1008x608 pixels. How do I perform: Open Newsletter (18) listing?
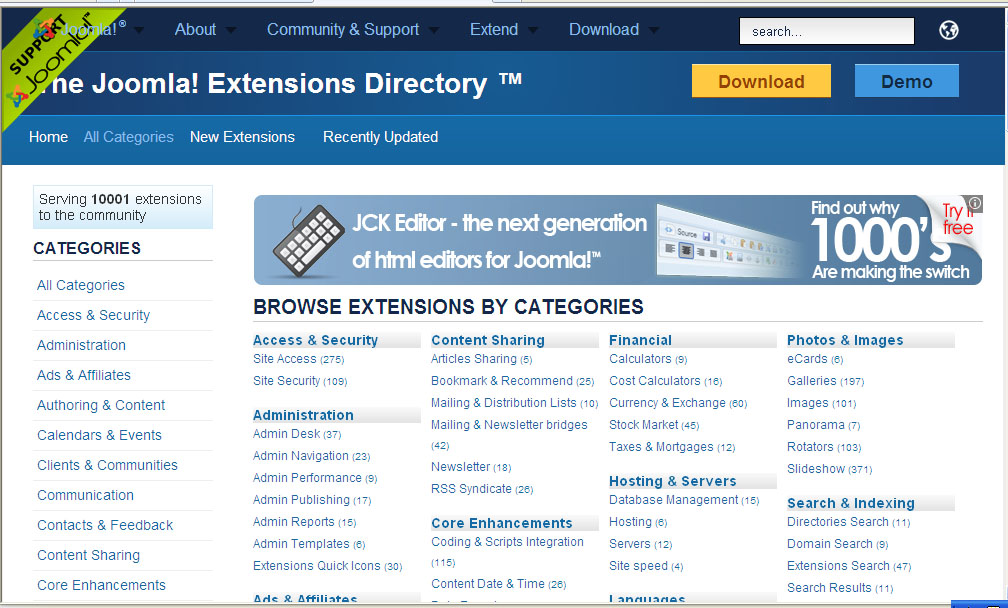pos(471,467)
